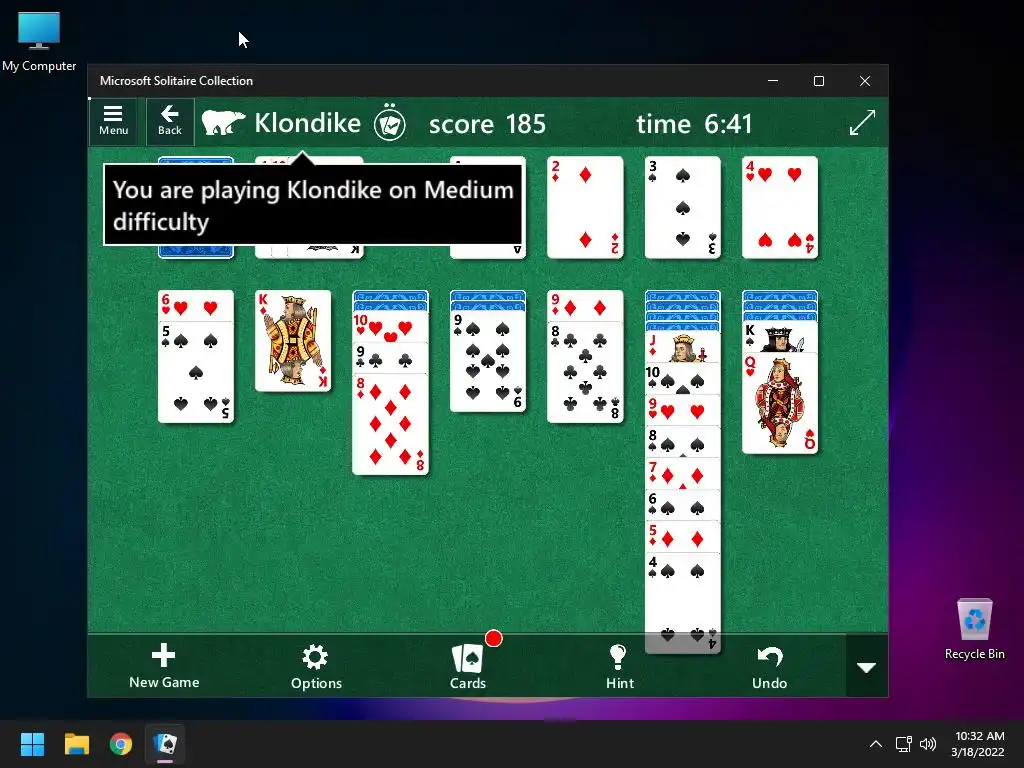This screenshot has width=1024, height=768.
Task: Start a New Game
Action: [164, 666]
